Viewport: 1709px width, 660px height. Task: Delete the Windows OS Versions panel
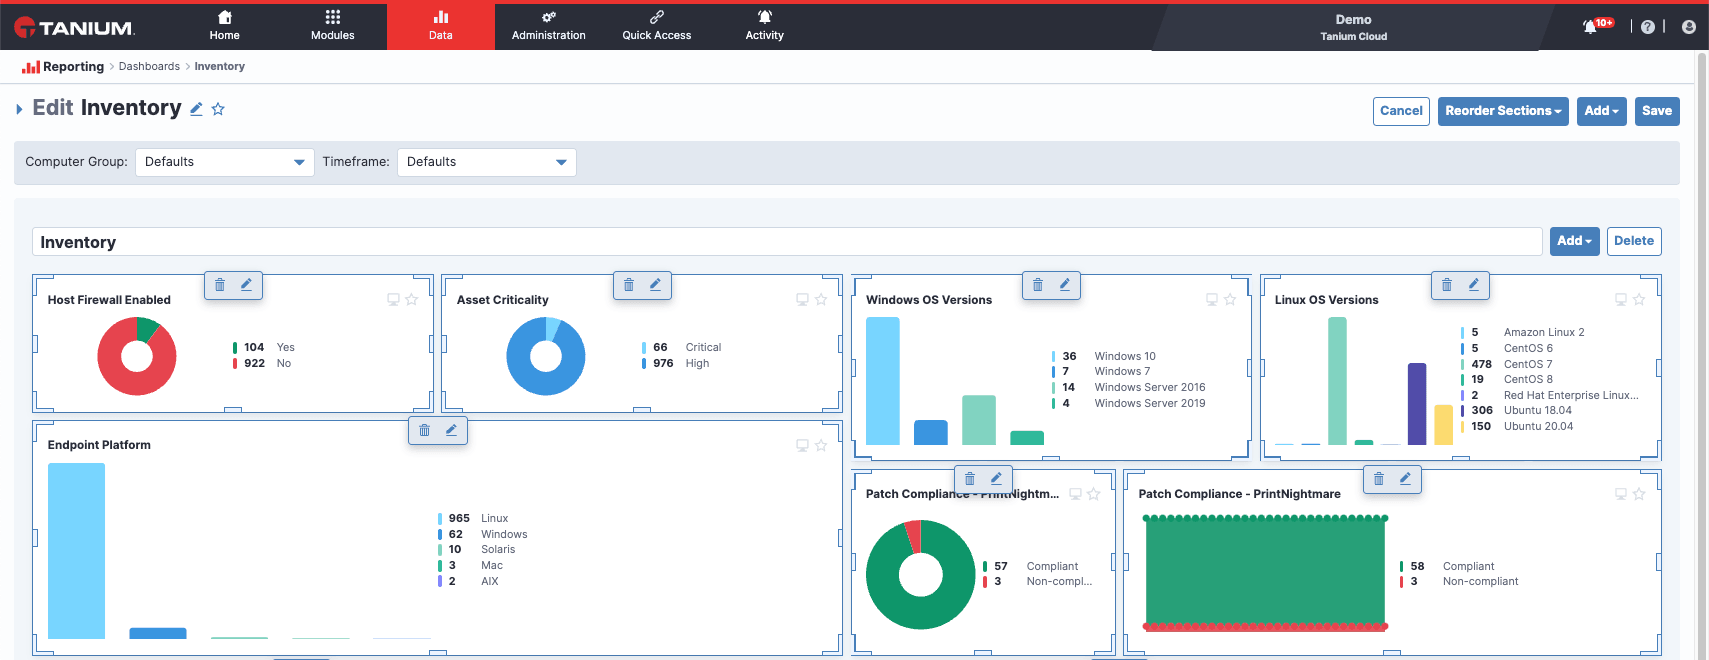1038,285
